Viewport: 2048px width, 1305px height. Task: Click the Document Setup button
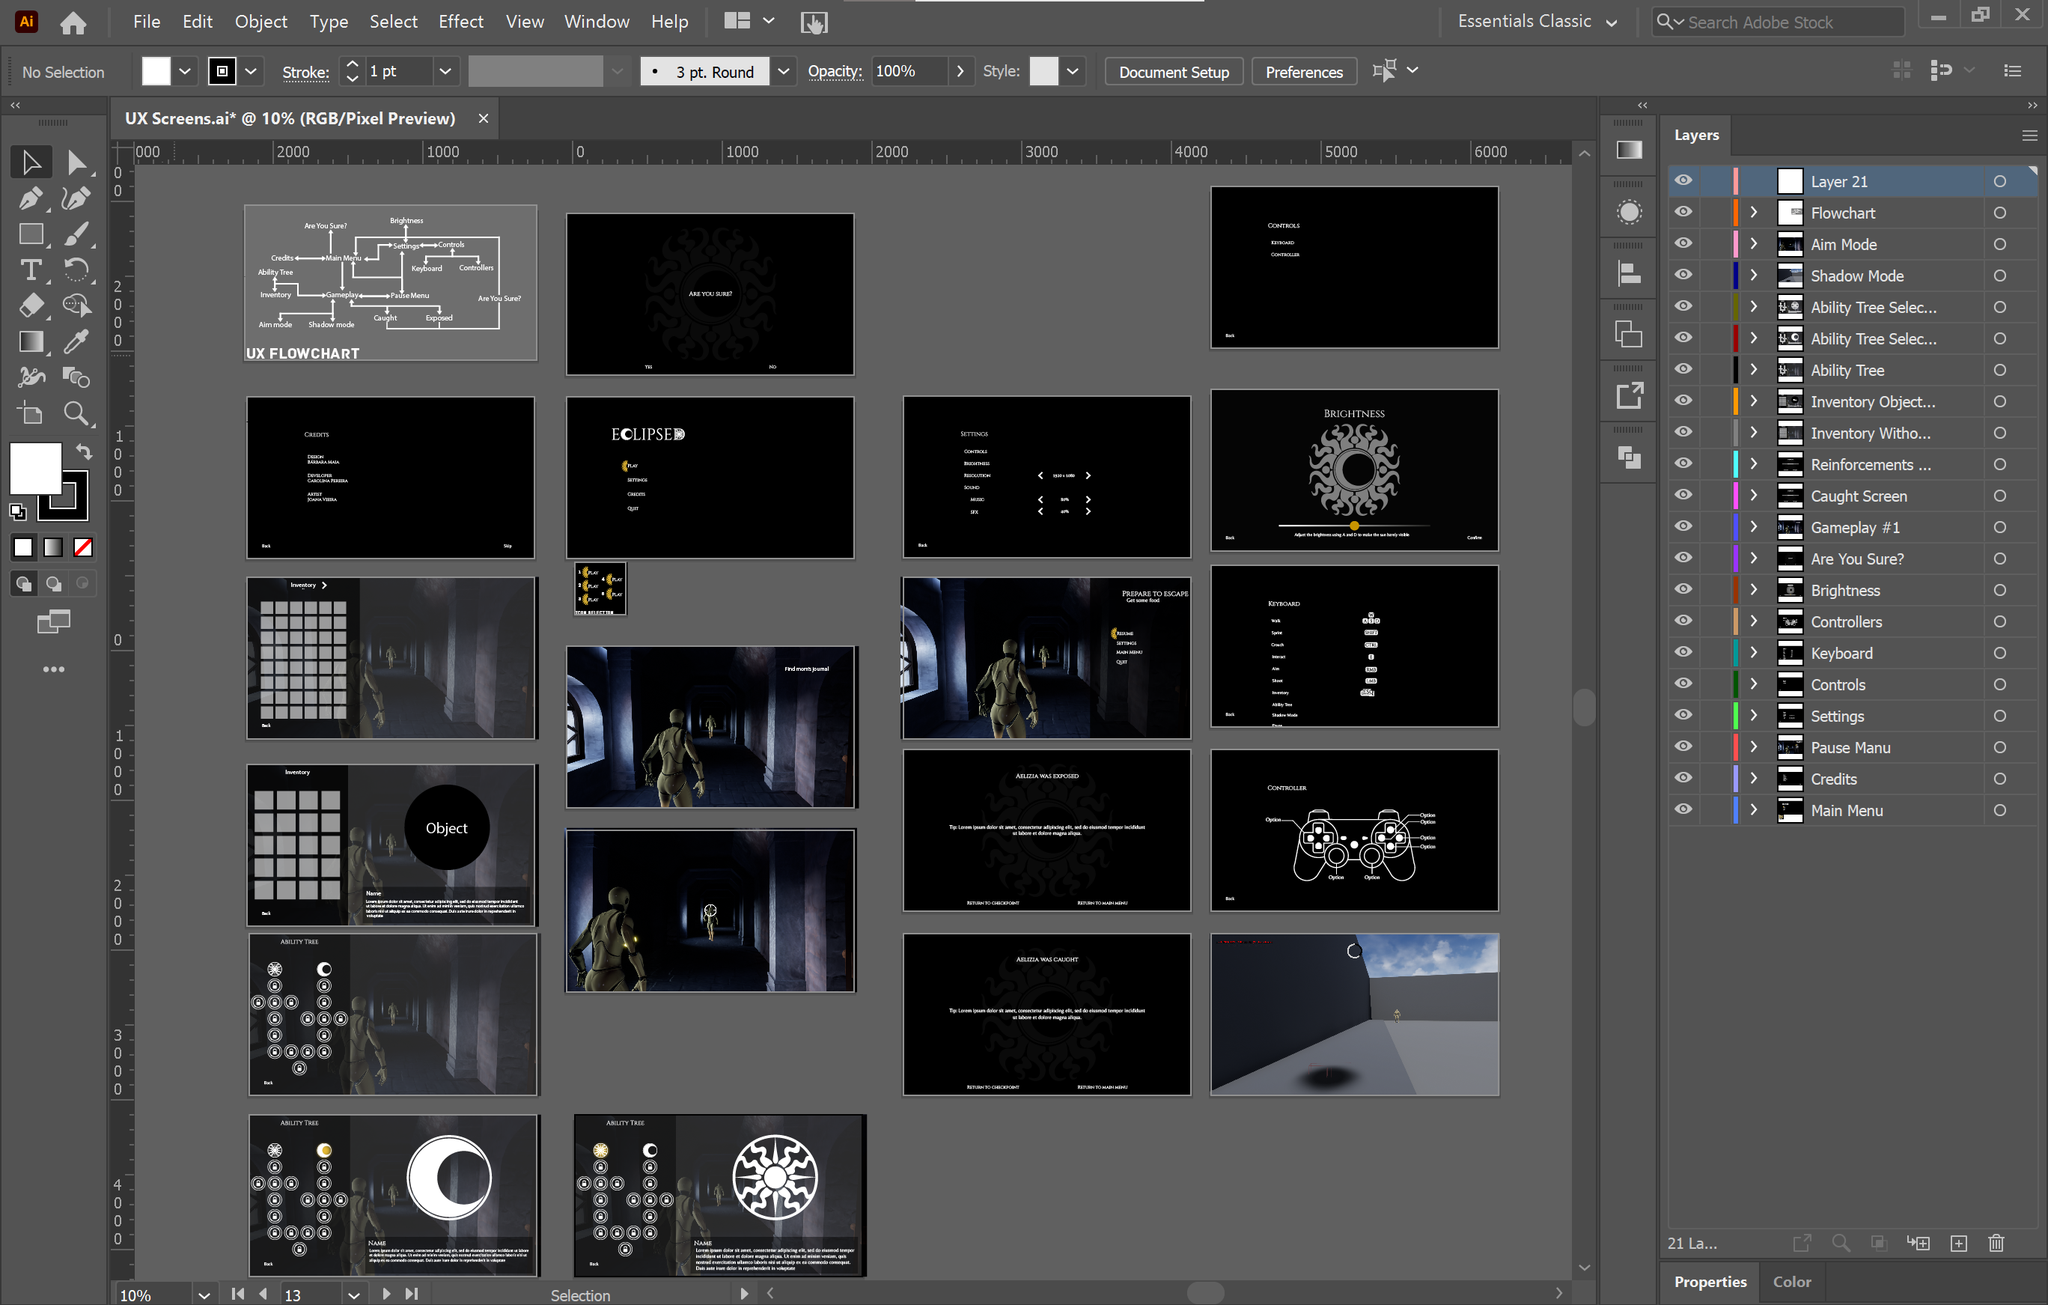[x=1174, y=72]
